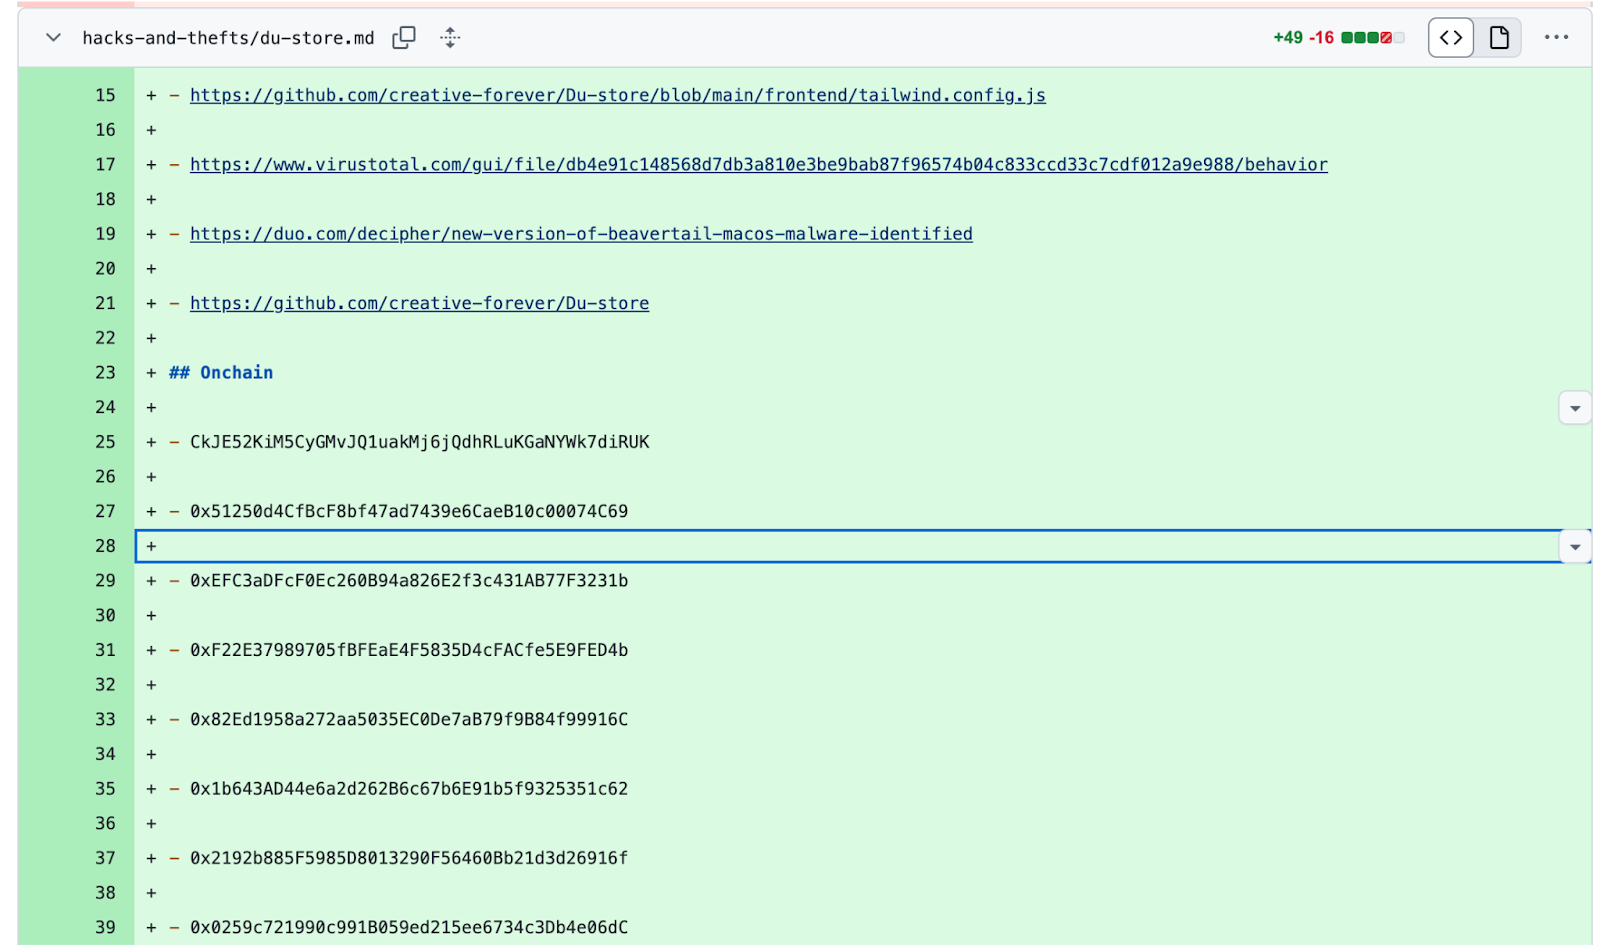
Task: Expand all lines of the diff
Action: 450,38
